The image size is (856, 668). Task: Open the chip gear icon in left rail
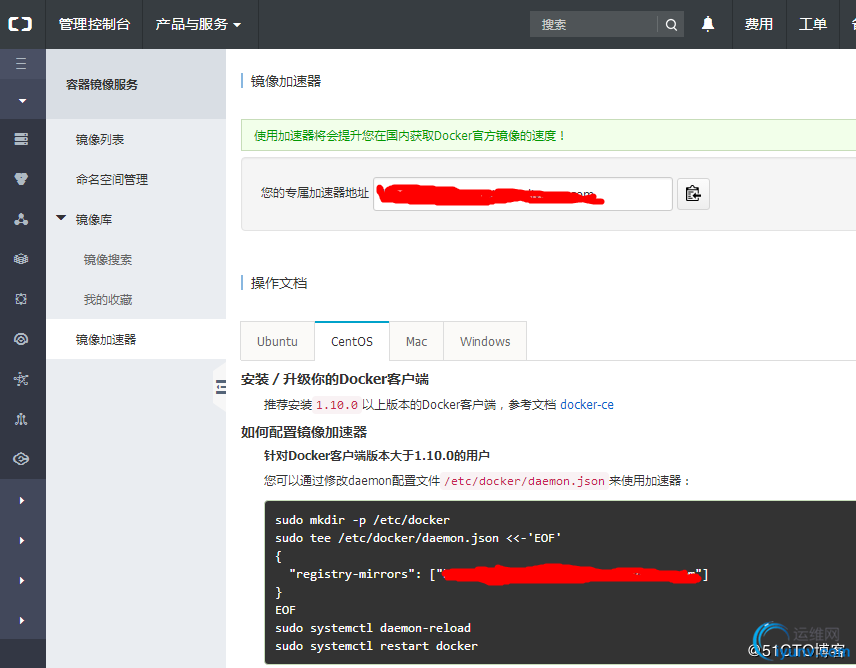(x=21, y=299)
